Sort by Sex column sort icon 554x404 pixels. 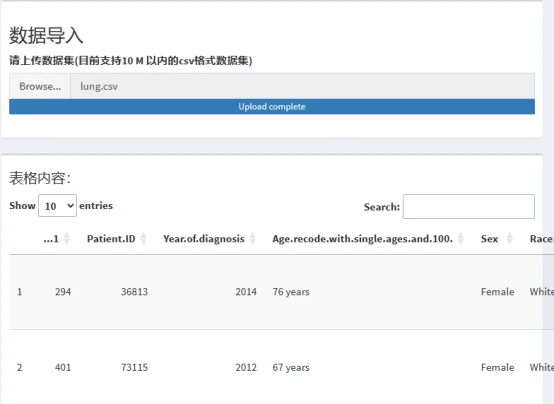(x=509, y=239)
